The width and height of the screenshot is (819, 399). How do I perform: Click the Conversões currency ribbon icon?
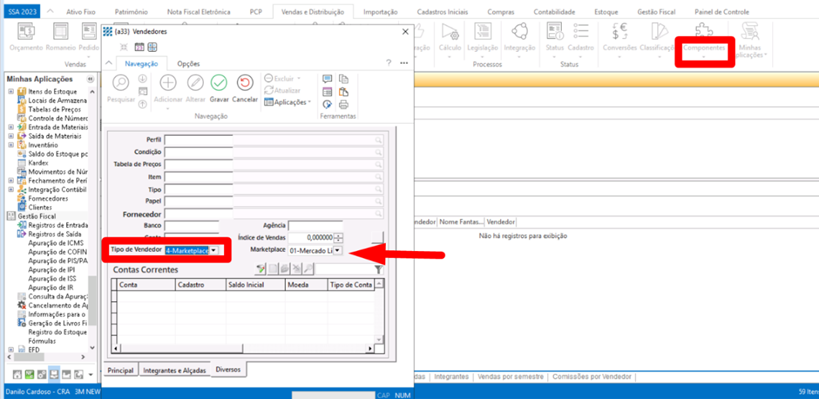[x=619, y=31]
